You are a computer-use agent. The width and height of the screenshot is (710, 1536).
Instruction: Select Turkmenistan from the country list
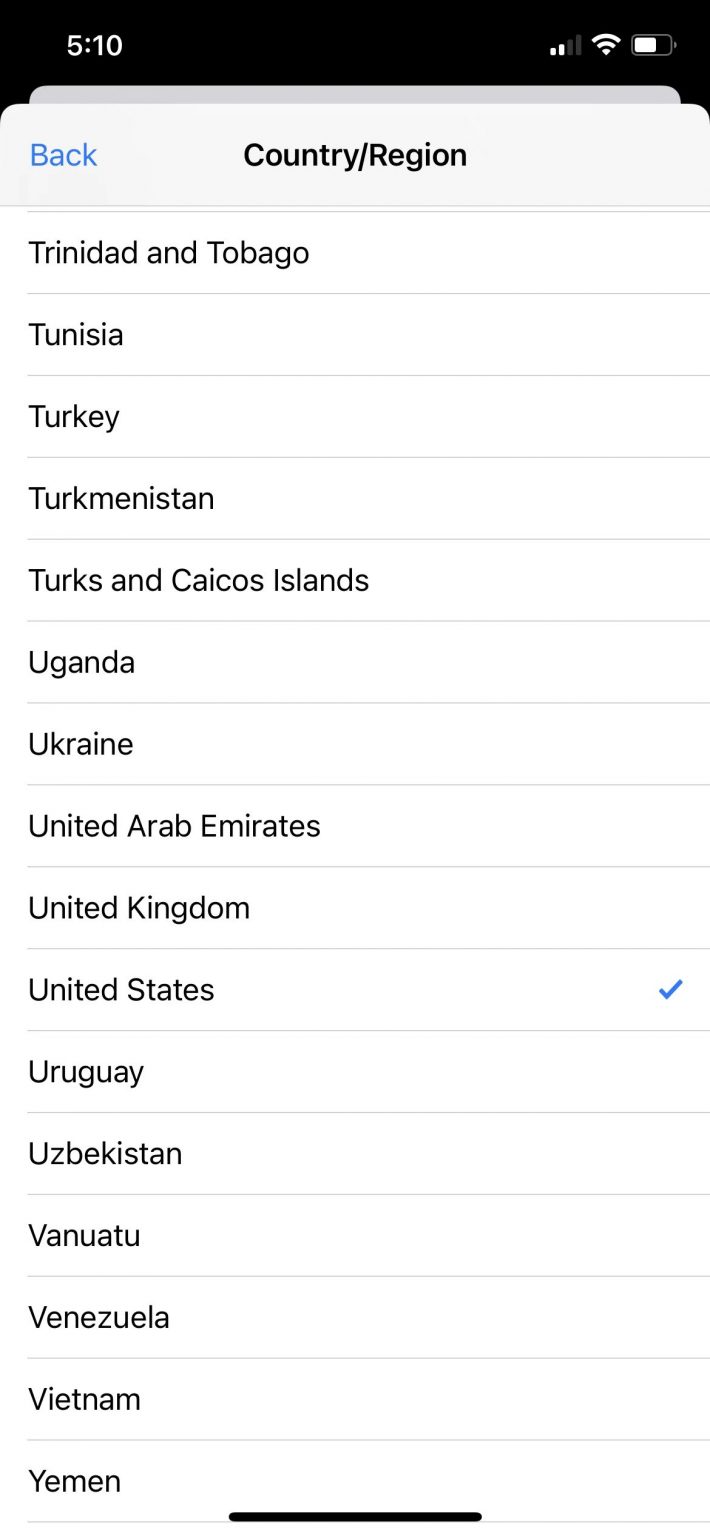pos(121,498)
